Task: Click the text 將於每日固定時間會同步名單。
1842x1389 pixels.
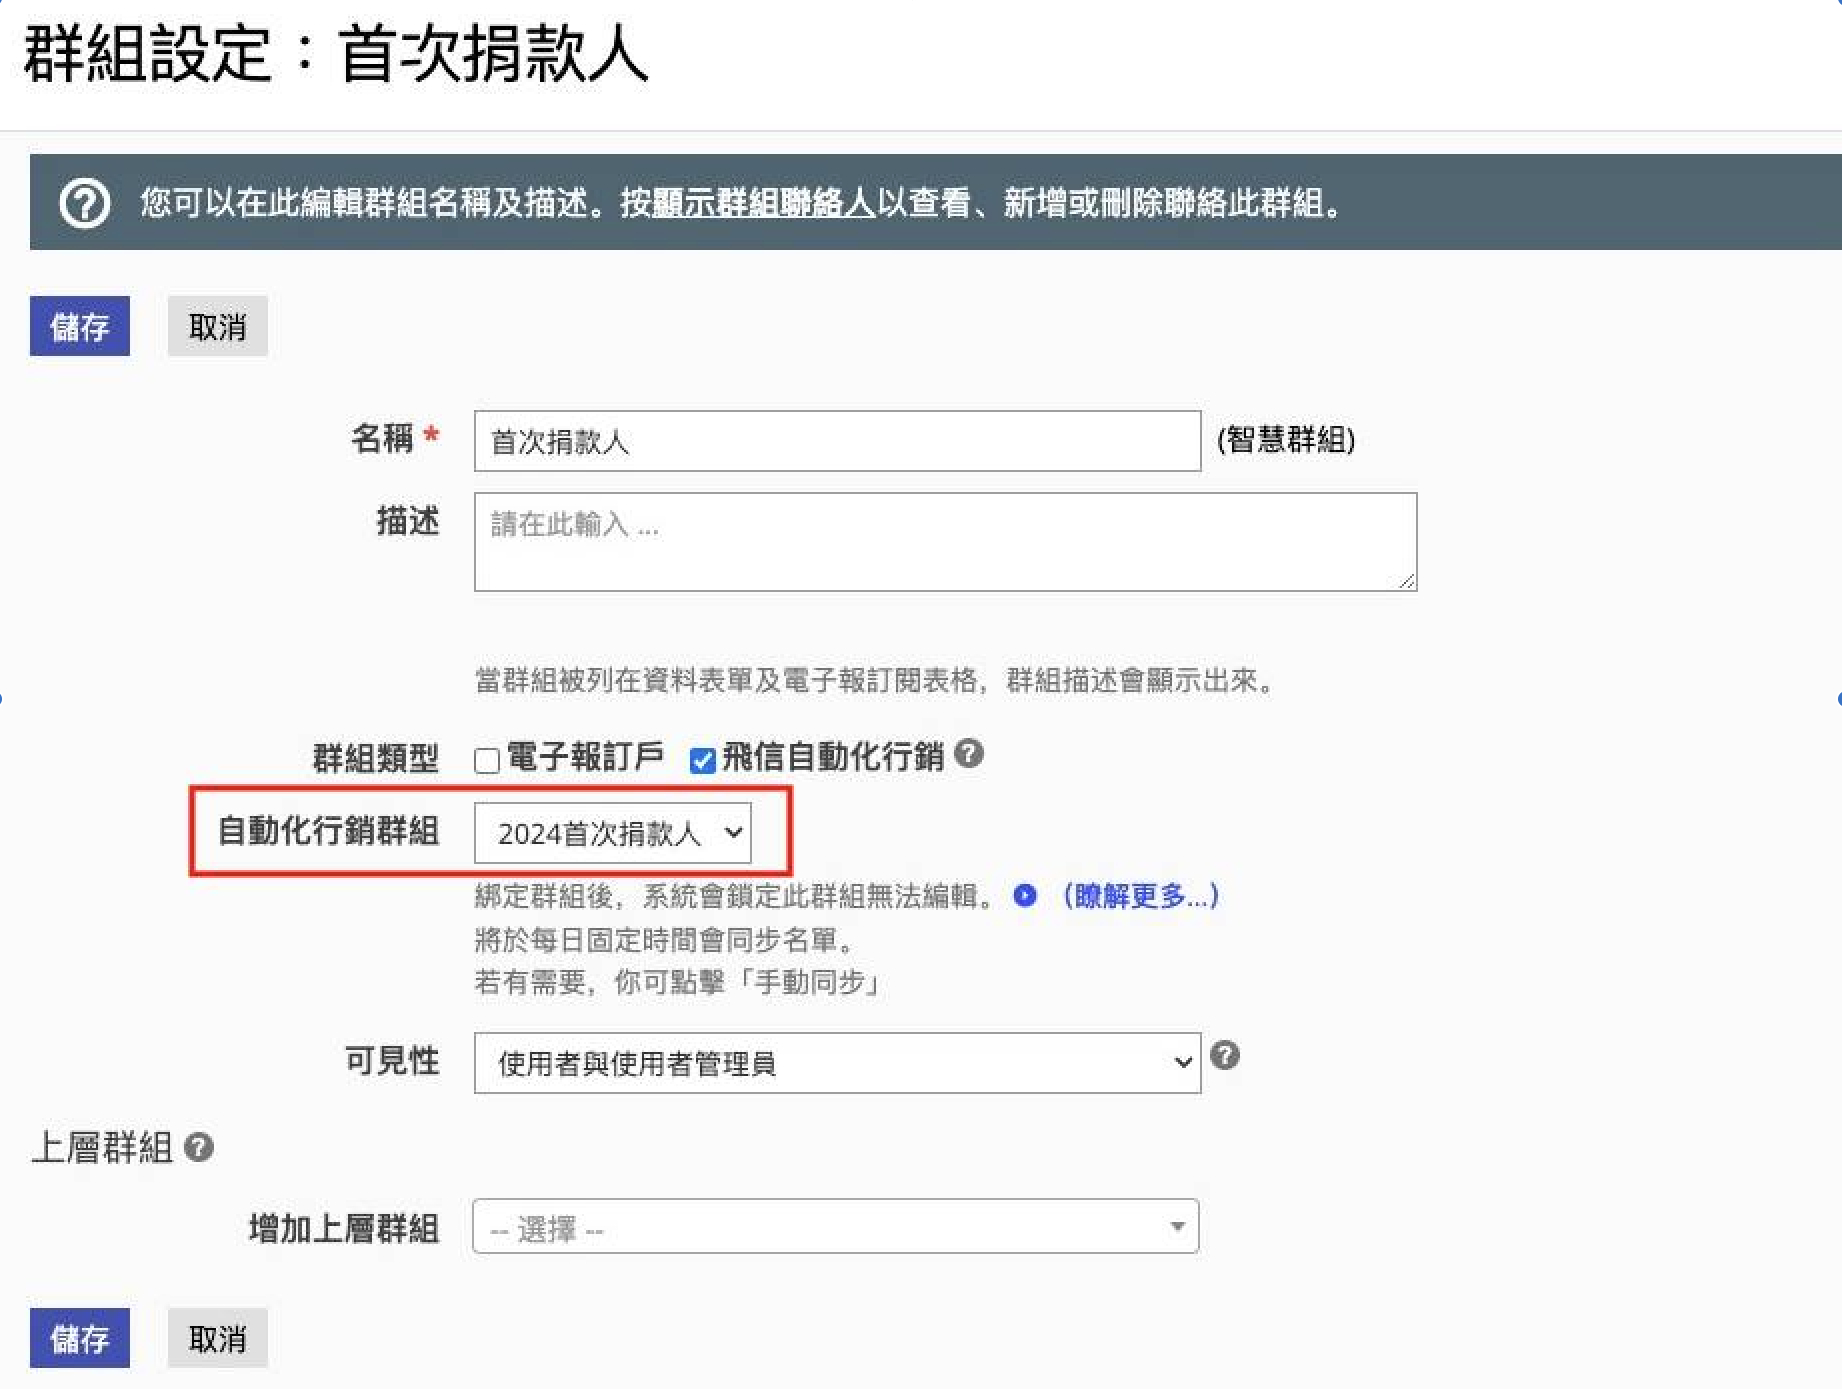Action: [x=664, y=940]
